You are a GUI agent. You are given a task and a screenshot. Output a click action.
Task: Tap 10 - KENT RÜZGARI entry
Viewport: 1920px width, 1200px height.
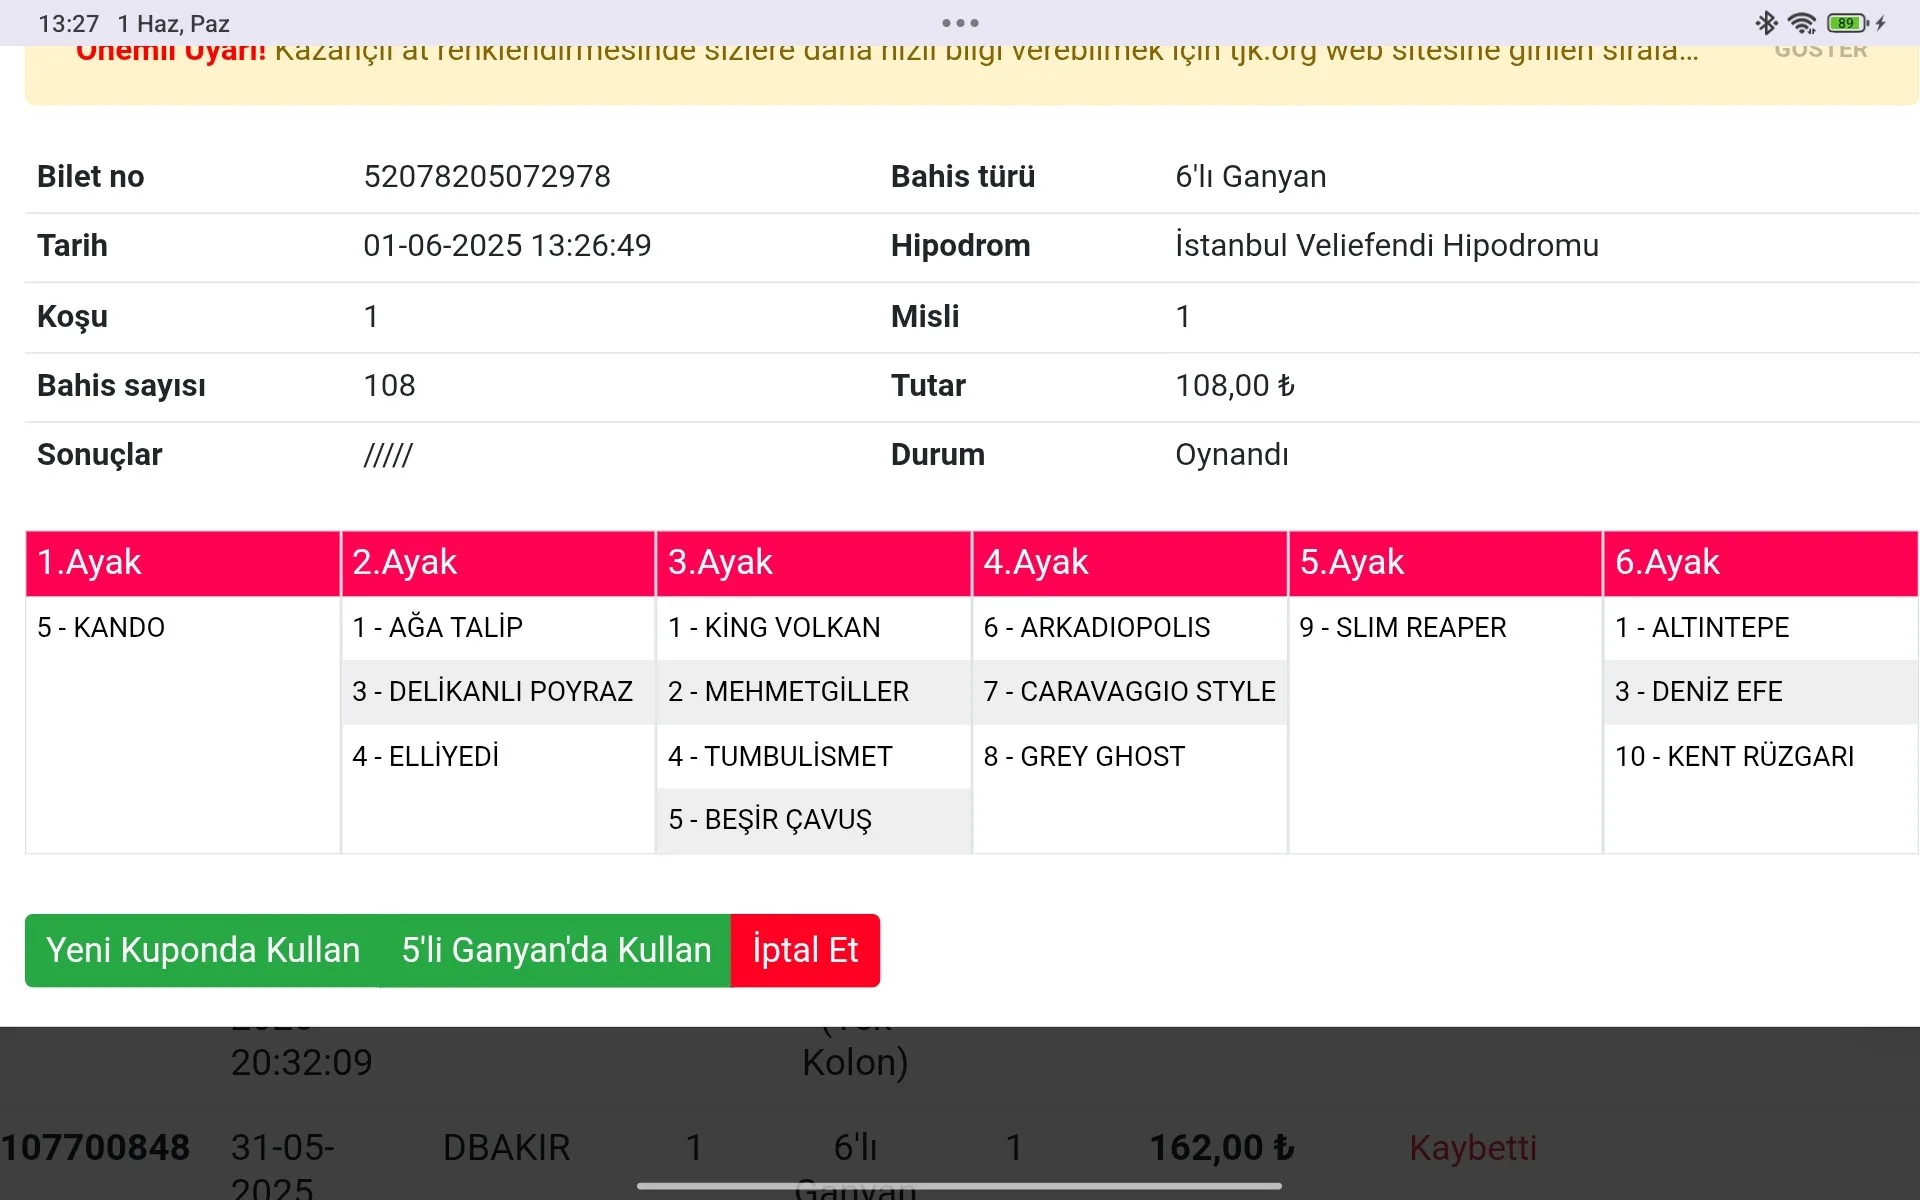pyautogui.click(x=1734, y=757)
